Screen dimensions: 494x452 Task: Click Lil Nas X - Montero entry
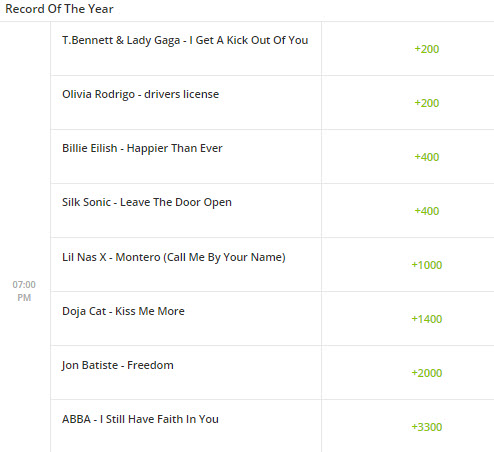(x=174, y=257)
